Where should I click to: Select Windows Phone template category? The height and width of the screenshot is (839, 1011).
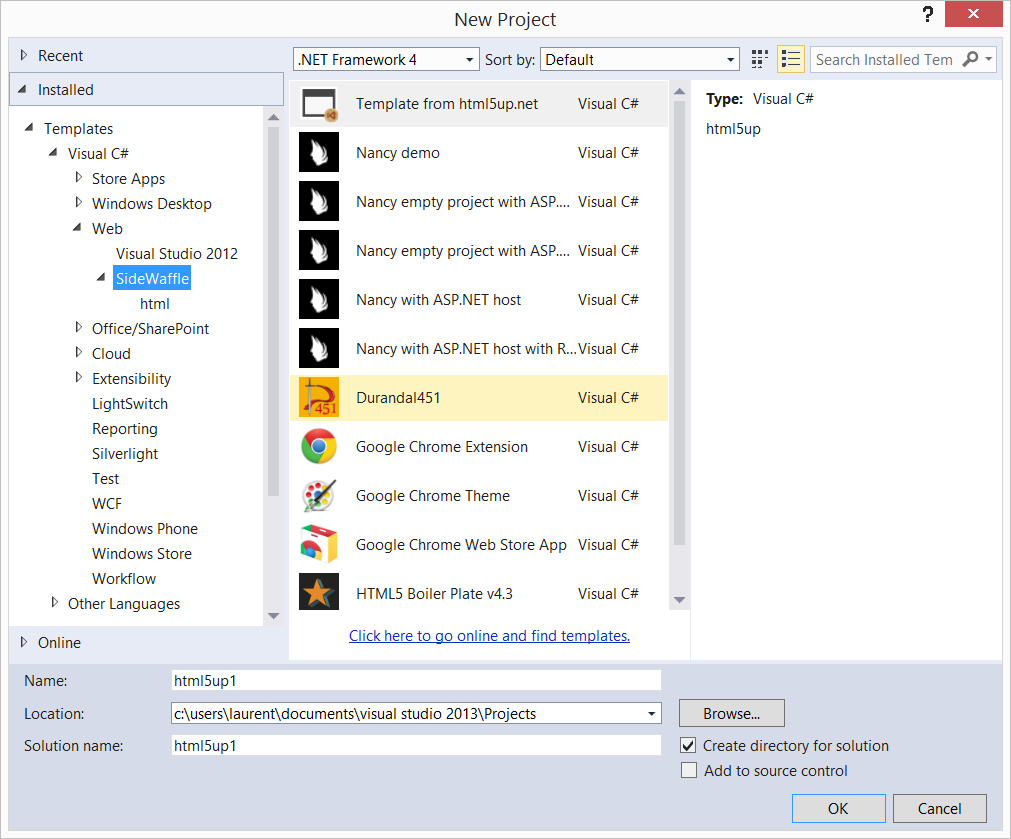pos(144,529)
